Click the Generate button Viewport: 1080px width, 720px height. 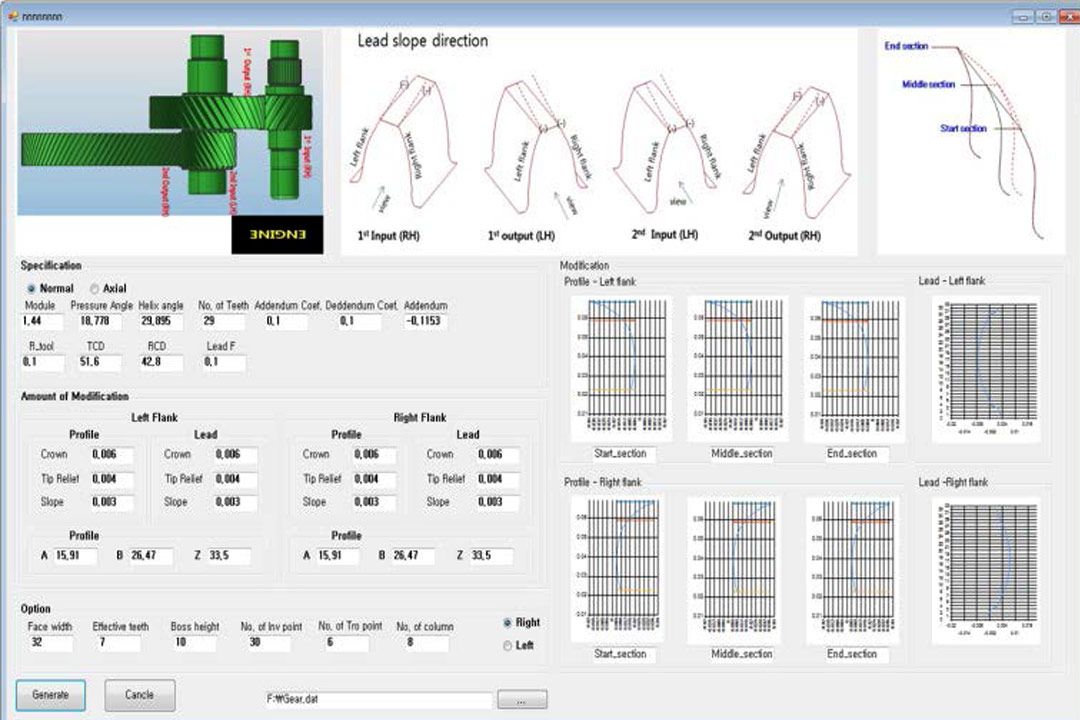[50, 695]
